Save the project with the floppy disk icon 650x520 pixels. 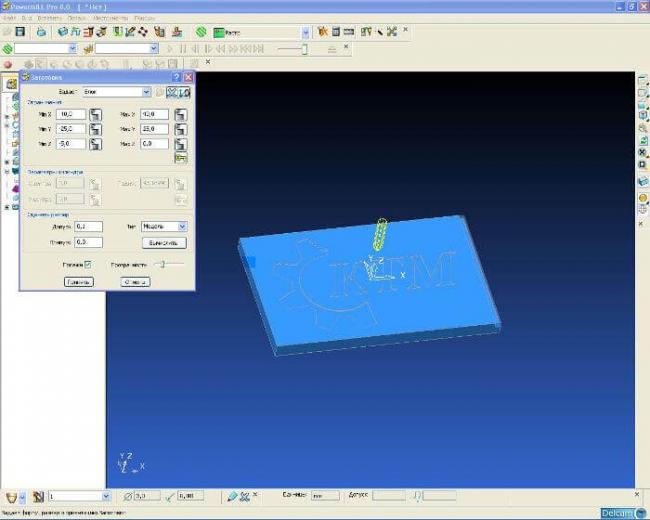[x=20, y=32]
